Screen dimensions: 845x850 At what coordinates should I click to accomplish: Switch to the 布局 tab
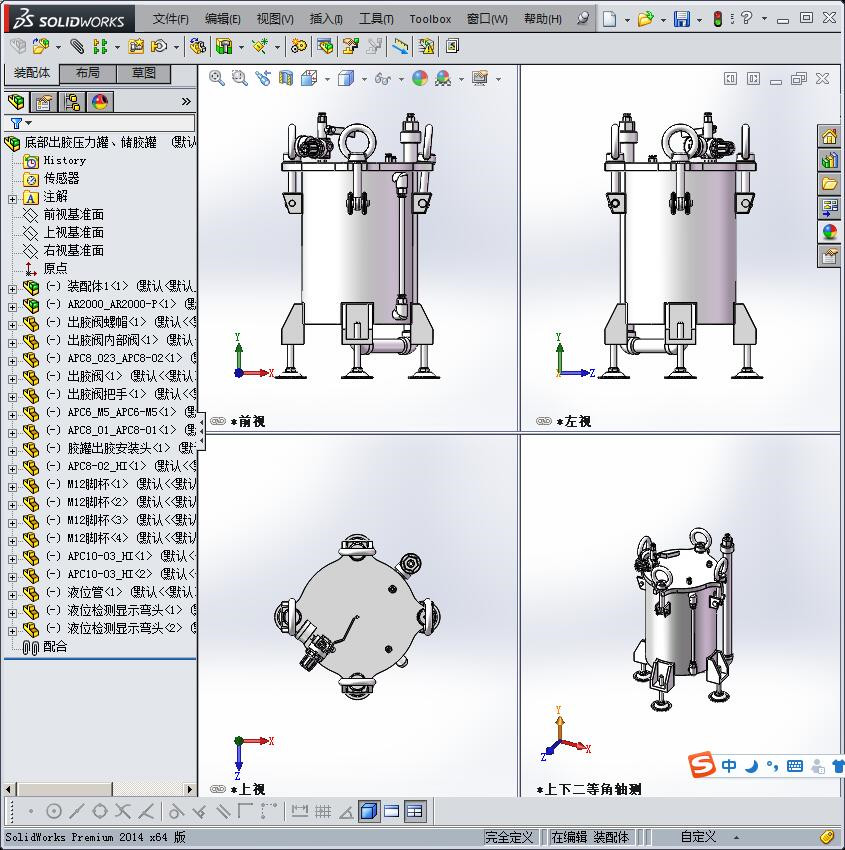tap(87, 73)
